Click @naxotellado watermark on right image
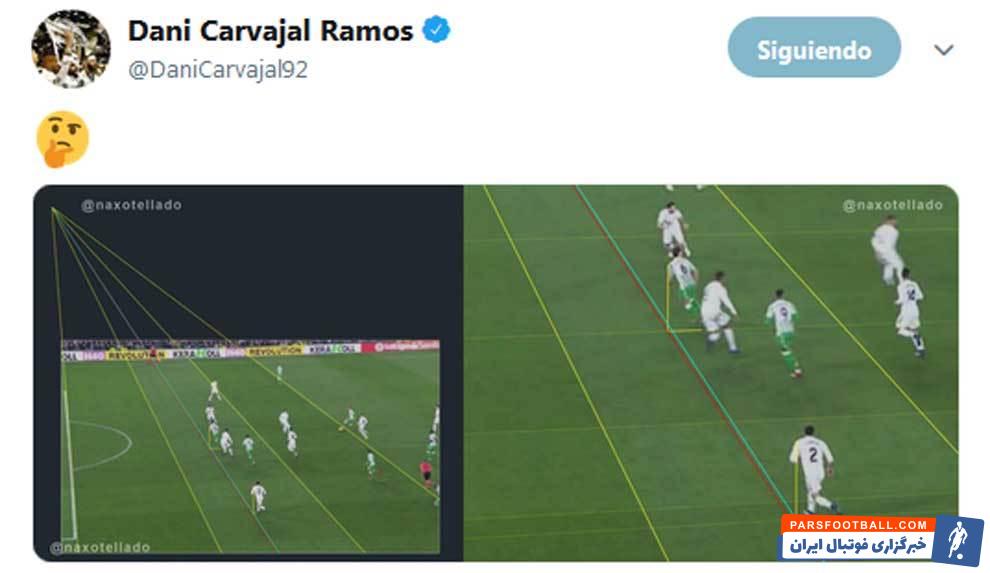 (893, 205)
